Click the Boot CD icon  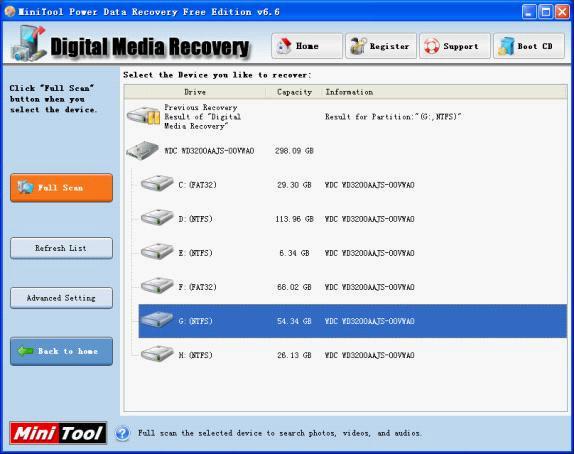[506, 46]
